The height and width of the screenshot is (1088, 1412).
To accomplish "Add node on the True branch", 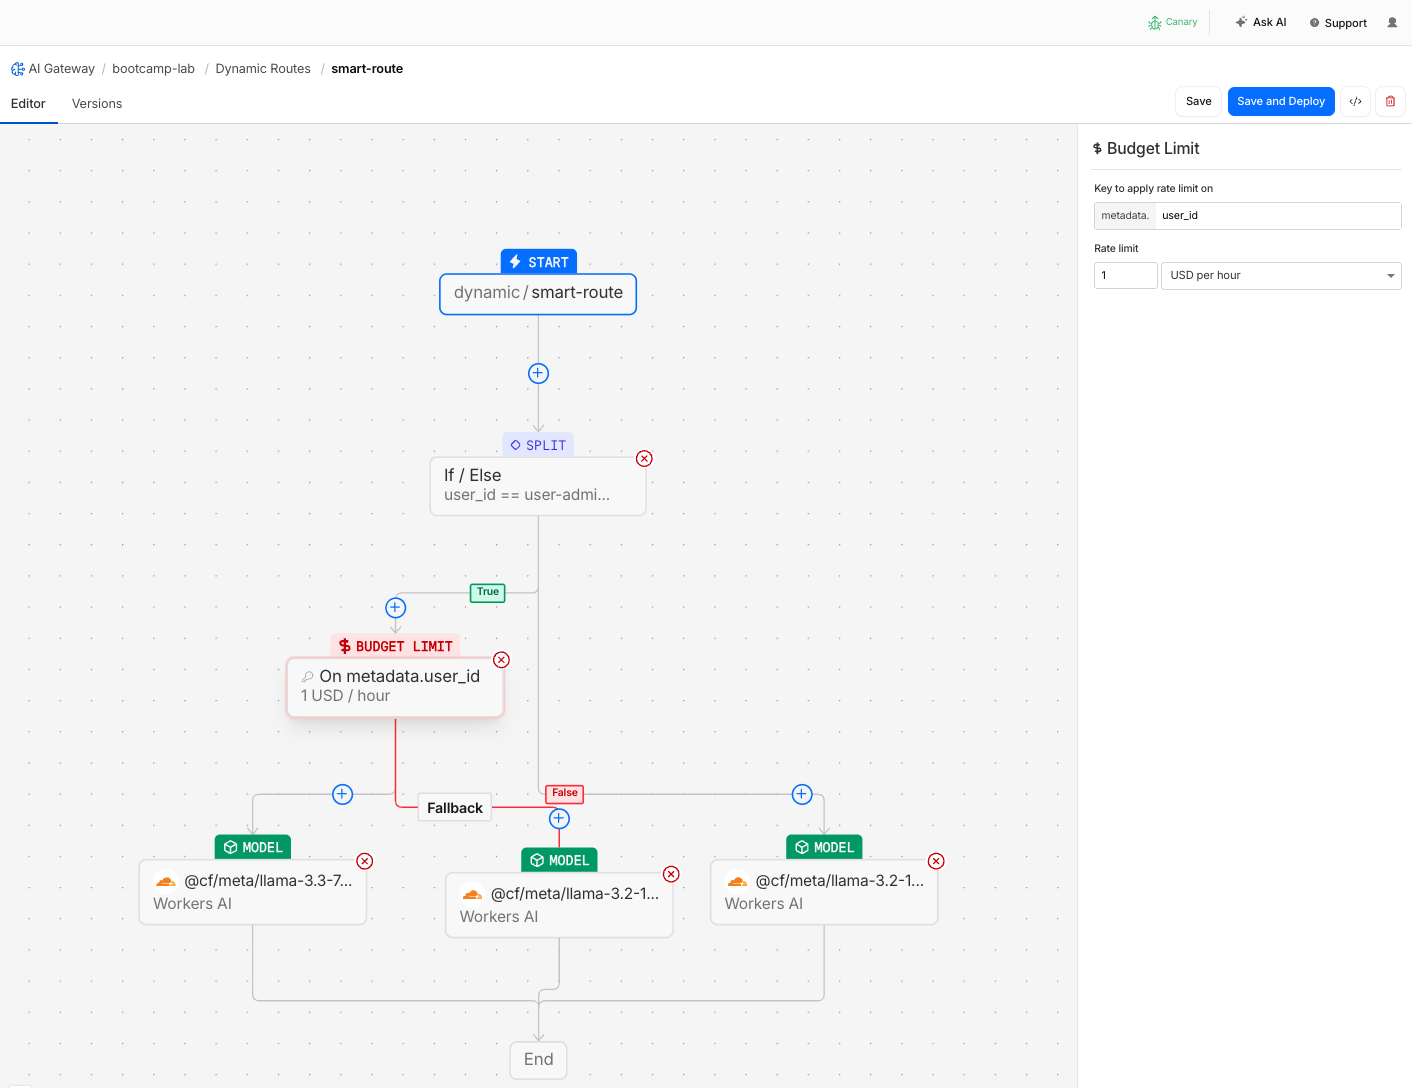I will point(395,607).
